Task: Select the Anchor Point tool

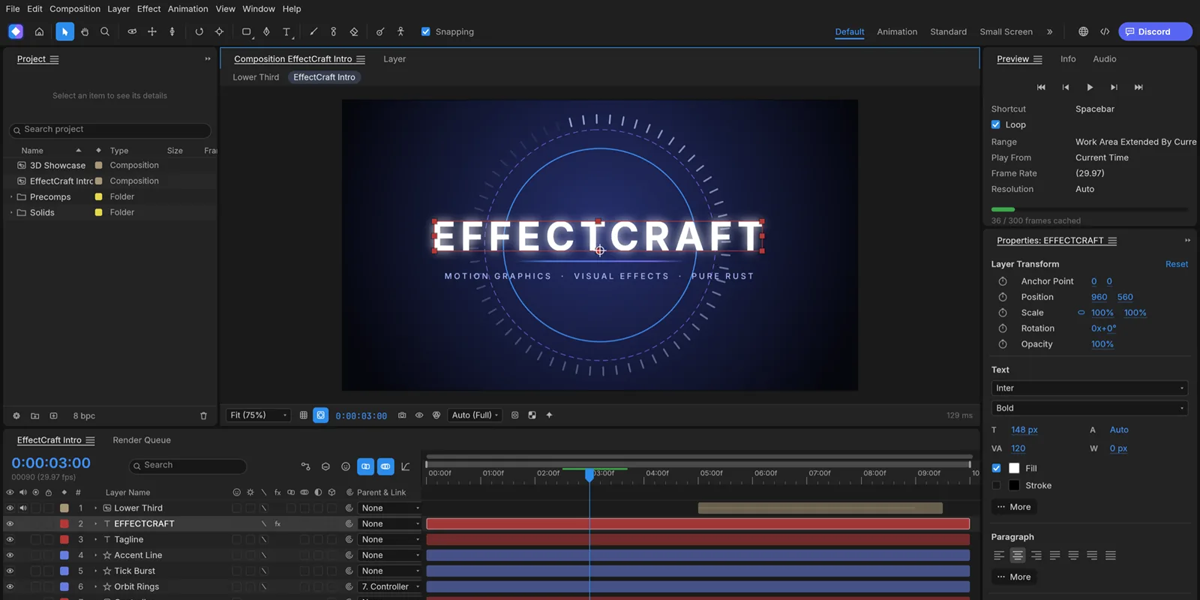Action: click(x=219, y=32)
